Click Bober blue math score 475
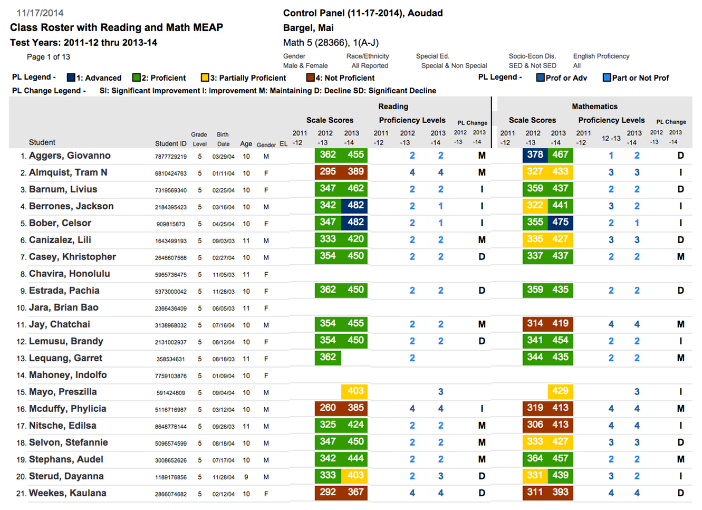This screenshot has width=702, height=510. 561,223
